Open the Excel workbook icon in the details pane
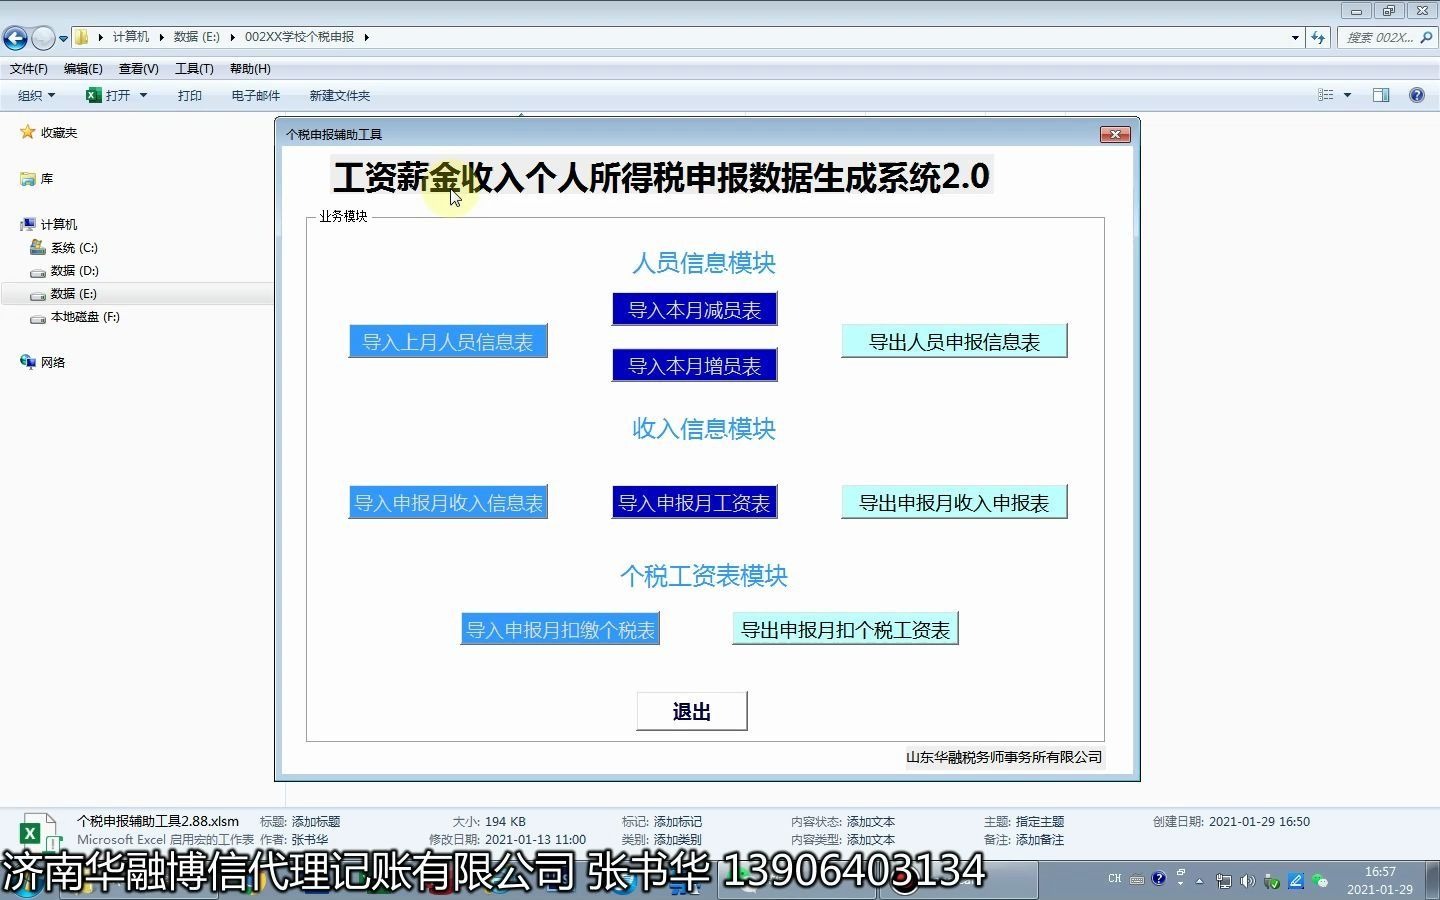The height and width of the screenshot is (900, 1440). point(37,830)
